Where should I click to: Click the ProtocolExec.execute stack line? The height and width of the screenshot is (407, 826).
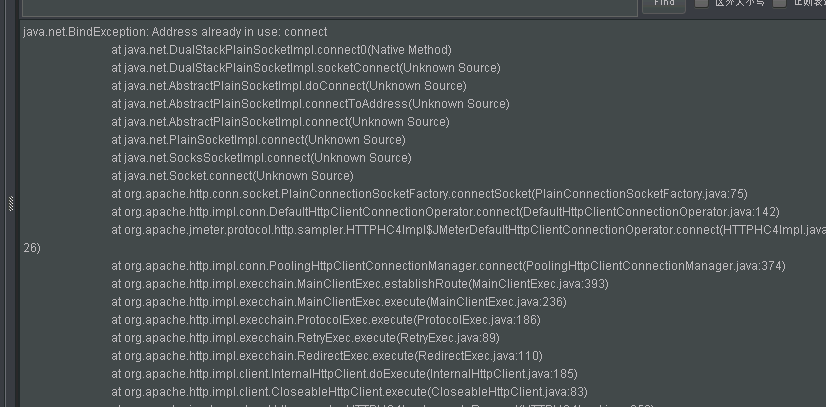coord(326,320)
